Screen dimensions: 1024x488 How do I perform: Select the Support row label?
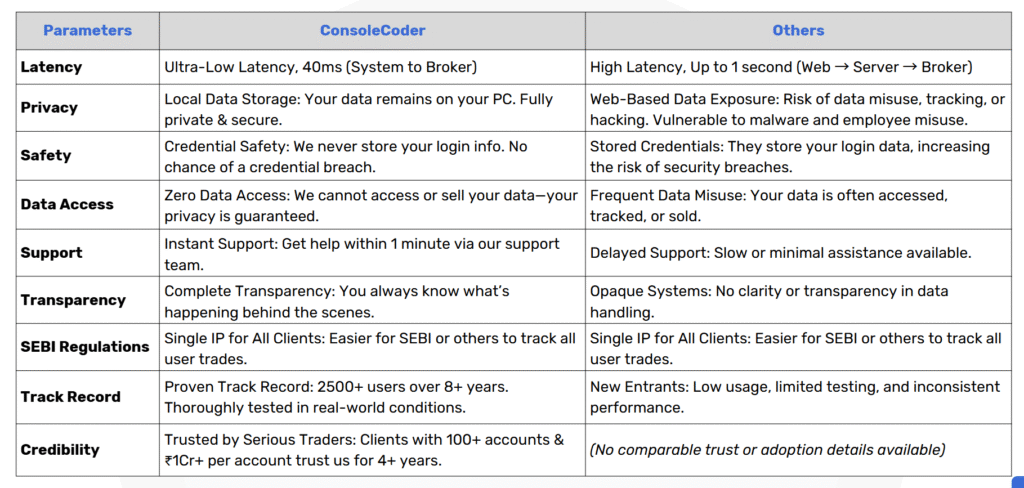[51, 252]
